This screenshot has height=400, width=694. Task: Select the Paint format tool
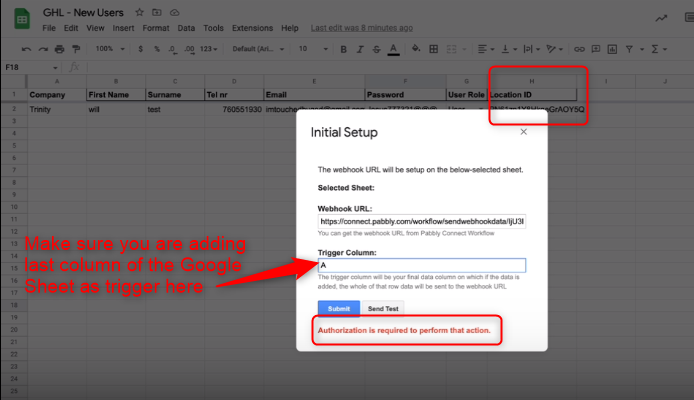(76, 49)
